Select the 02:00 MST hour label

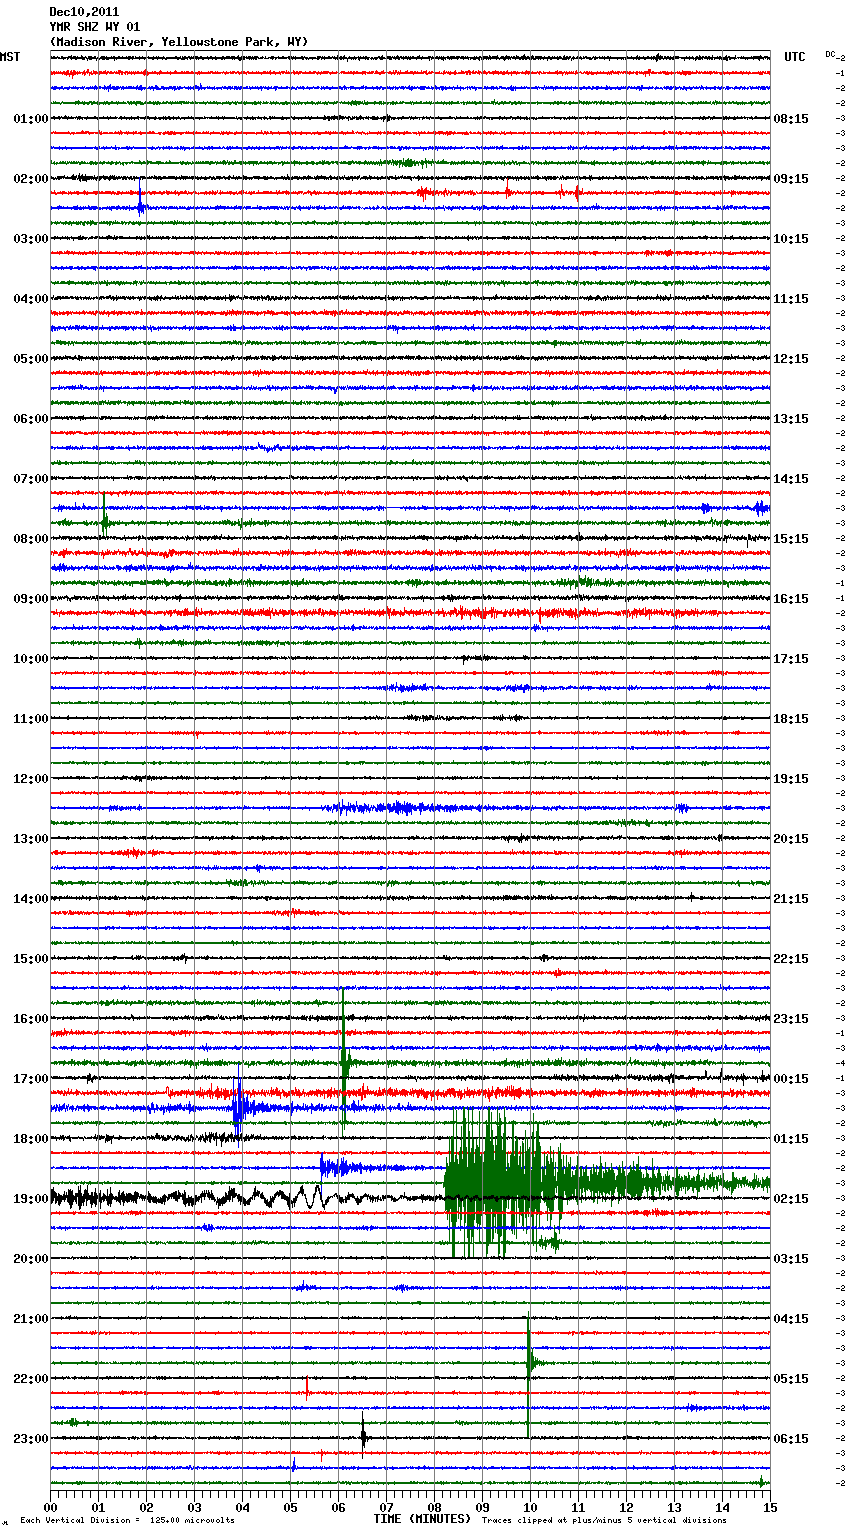(31, 179)
